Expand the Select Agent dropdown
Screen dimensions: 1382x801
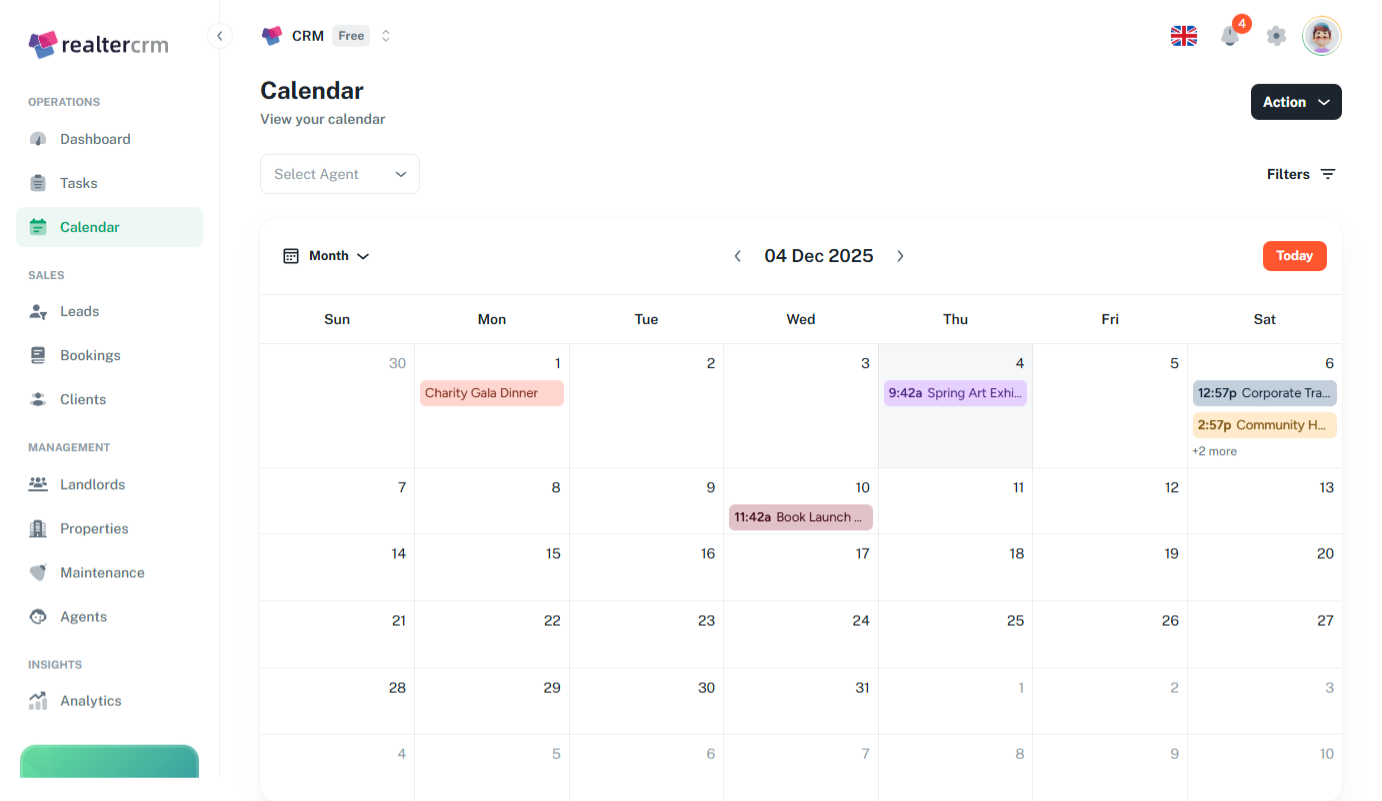pyautogui.click(x=340, y=174)
